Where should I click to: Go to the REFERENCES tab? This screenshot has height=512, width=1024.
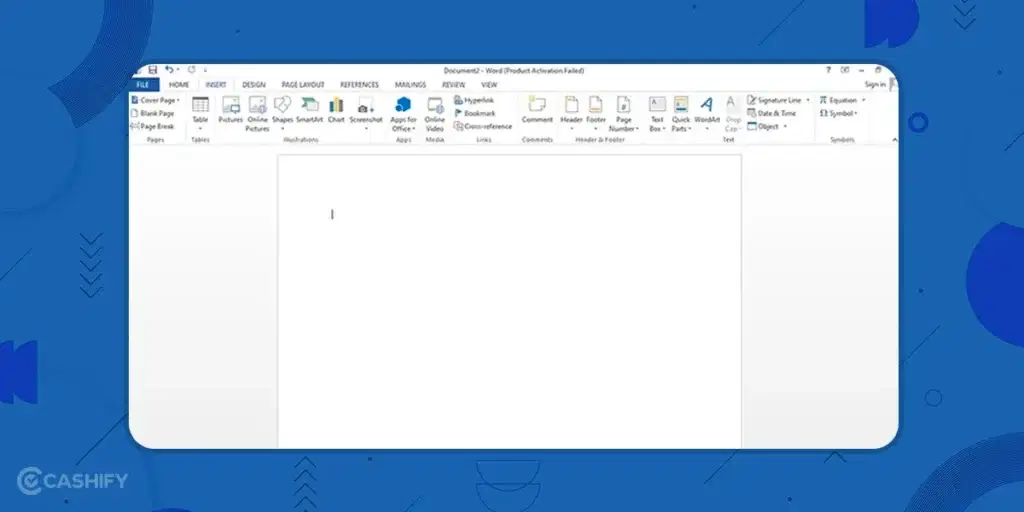coord(359,85)
